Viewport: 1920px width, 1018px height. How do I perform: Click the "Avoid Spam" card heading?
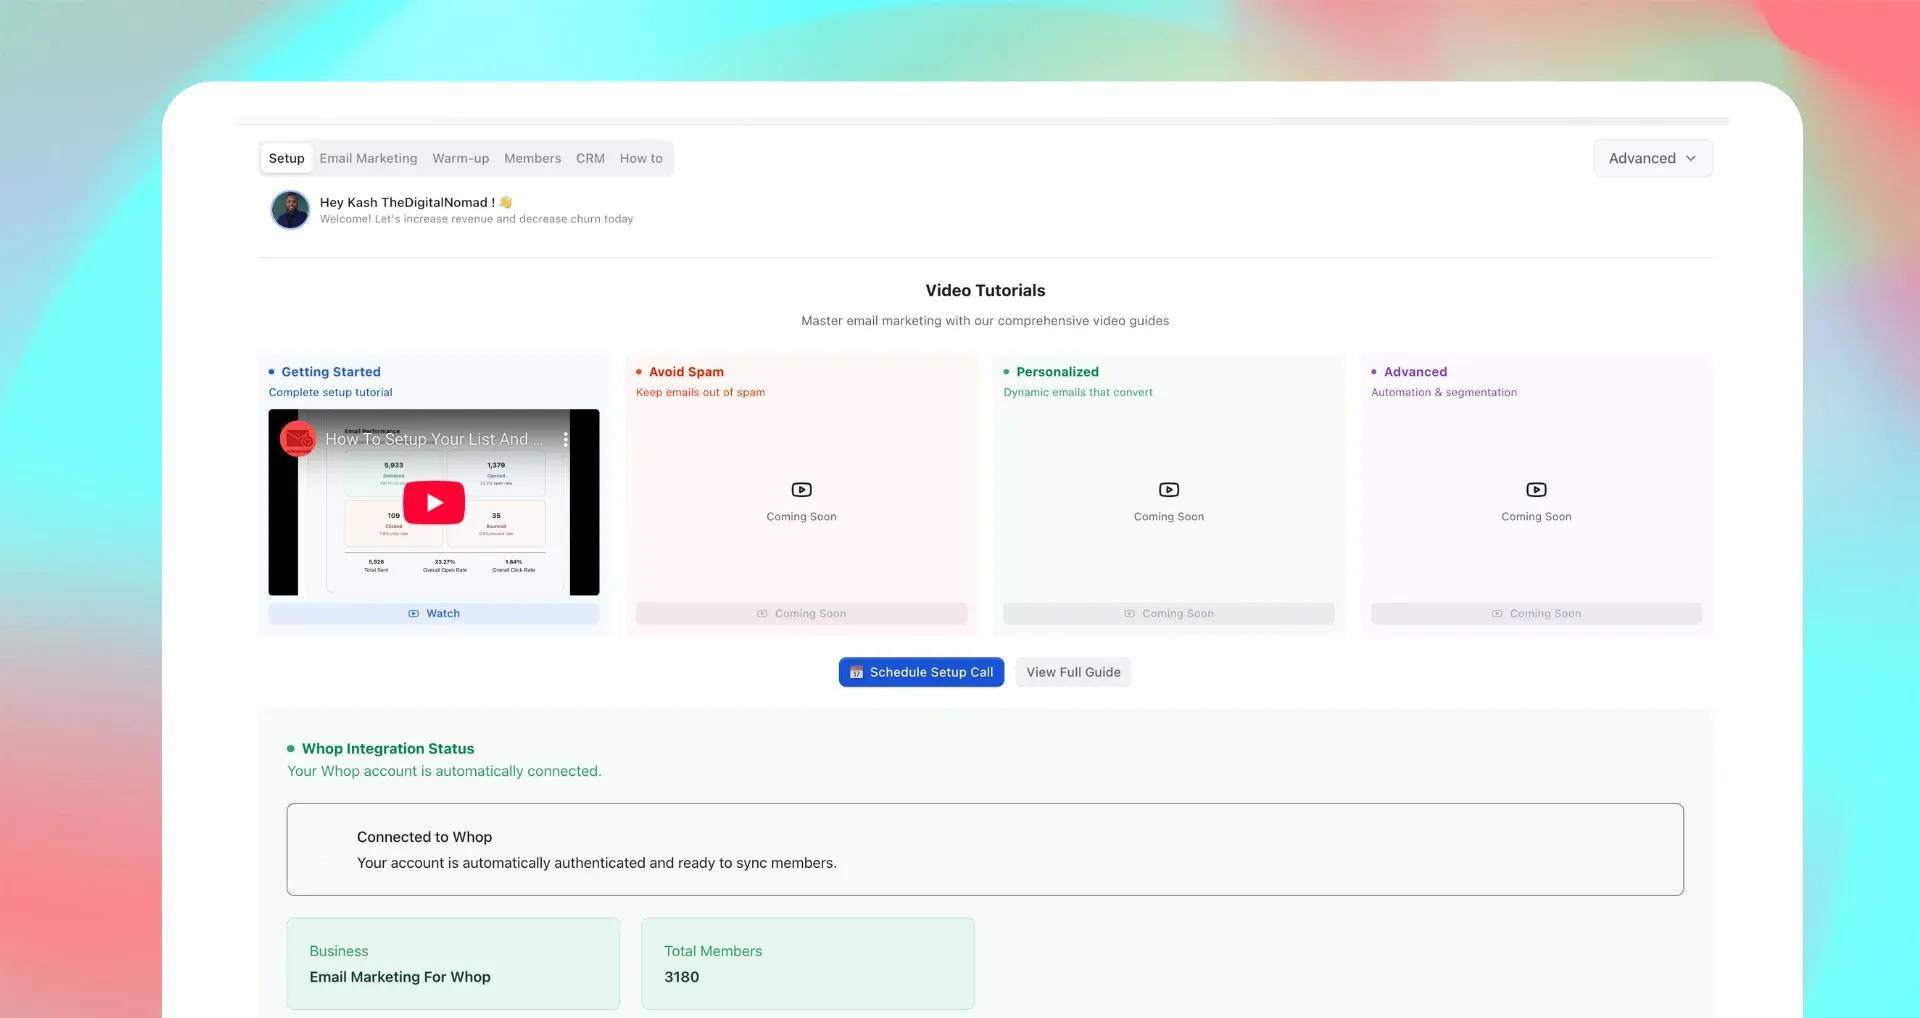point(686,372)
